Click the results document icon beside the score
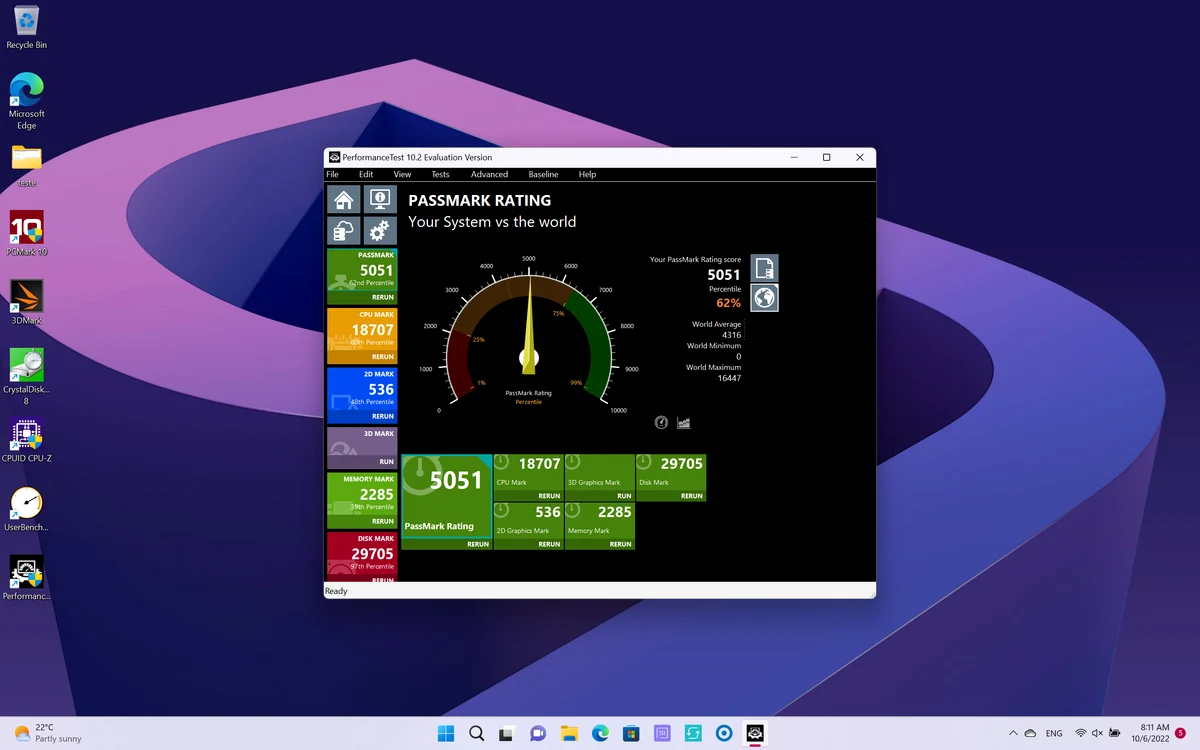 (764, 268)
